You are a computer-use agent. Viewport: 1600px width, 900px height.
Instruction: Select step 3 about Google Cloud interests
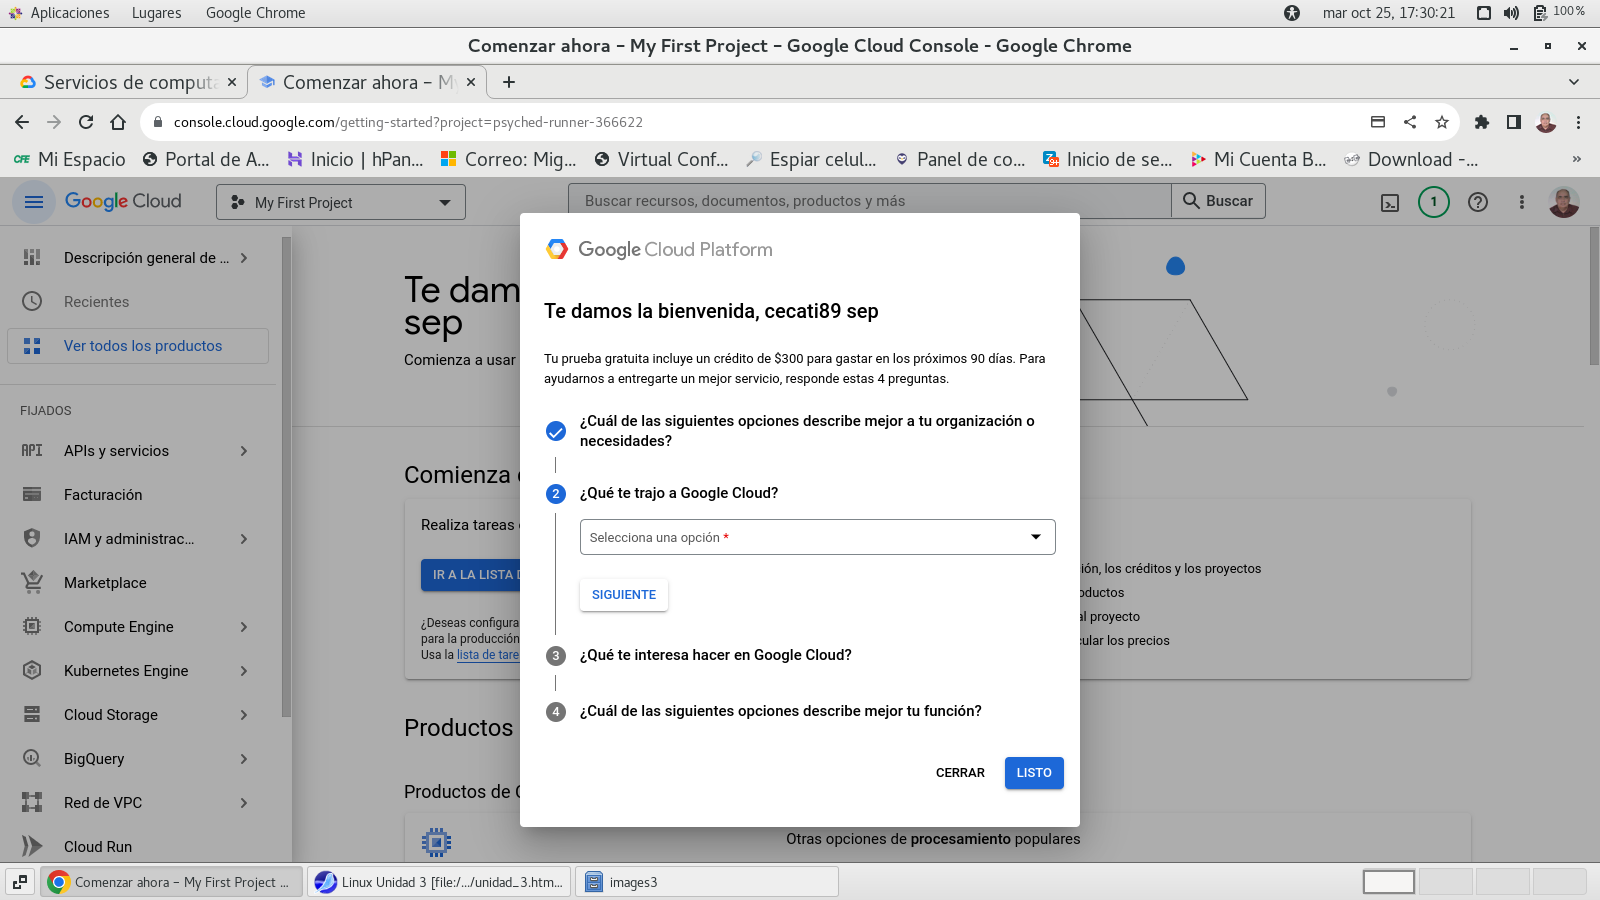[x=715, y=655]
